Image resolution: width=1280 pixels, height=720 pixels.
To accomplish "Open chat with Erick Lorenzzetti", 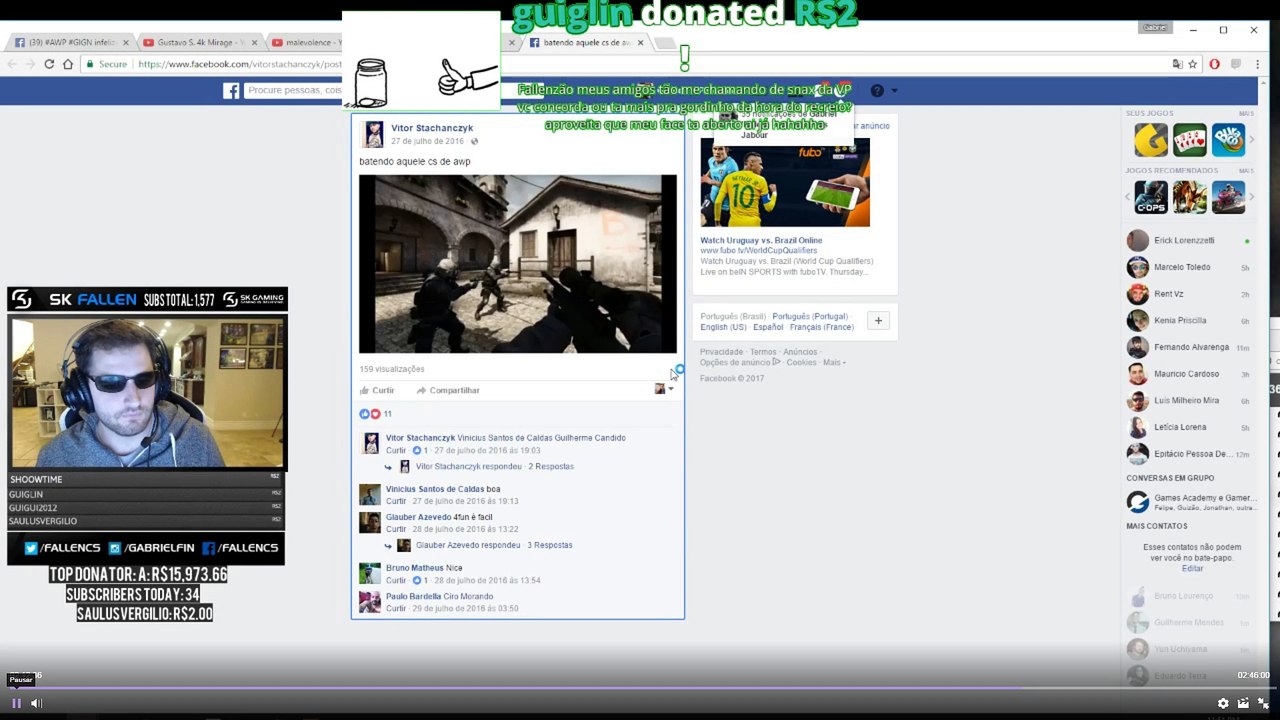I will point(1189,241).
